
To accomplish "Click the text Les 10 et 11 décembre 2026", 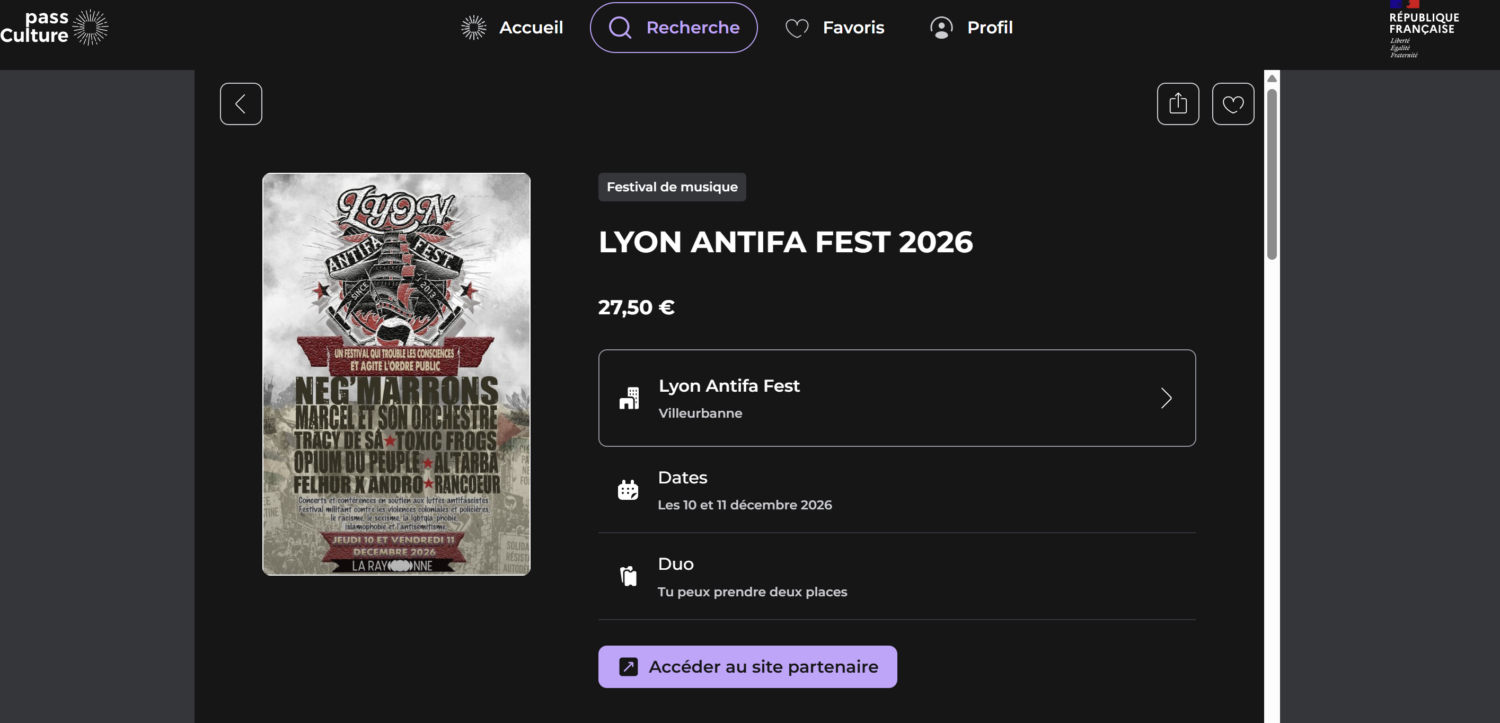I will pyautogui.click(x=745, y=505).
